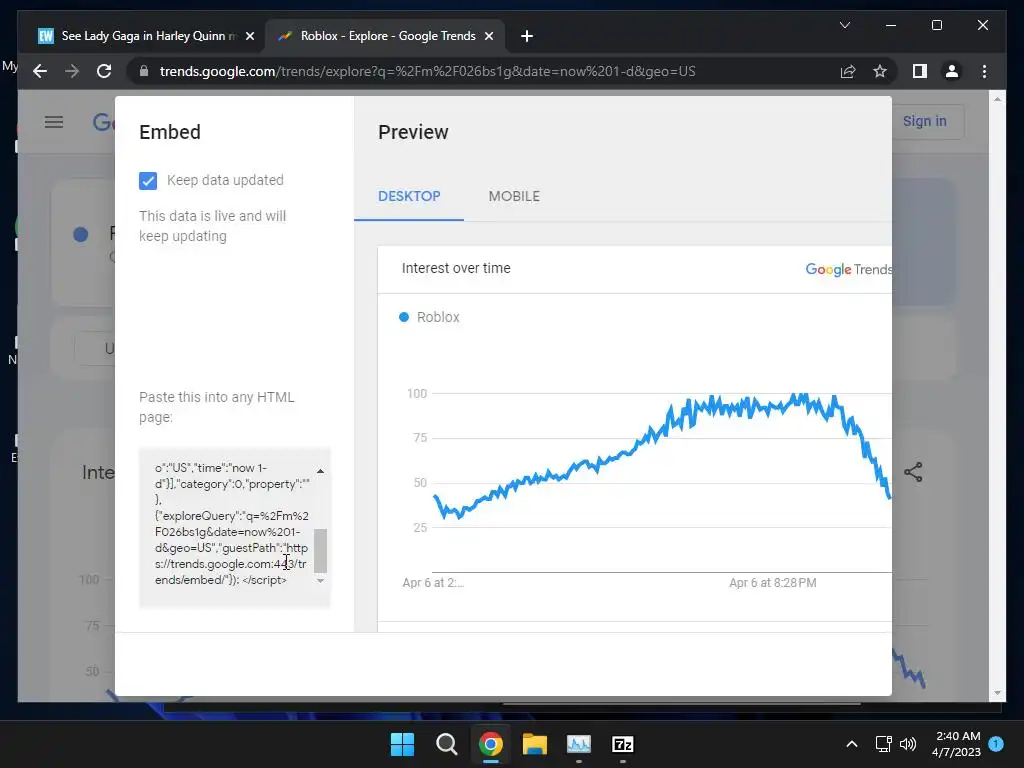This screenshot has height=768, width=1024.
Task: Reload the Google Trends page
Action: coord(104,71)
